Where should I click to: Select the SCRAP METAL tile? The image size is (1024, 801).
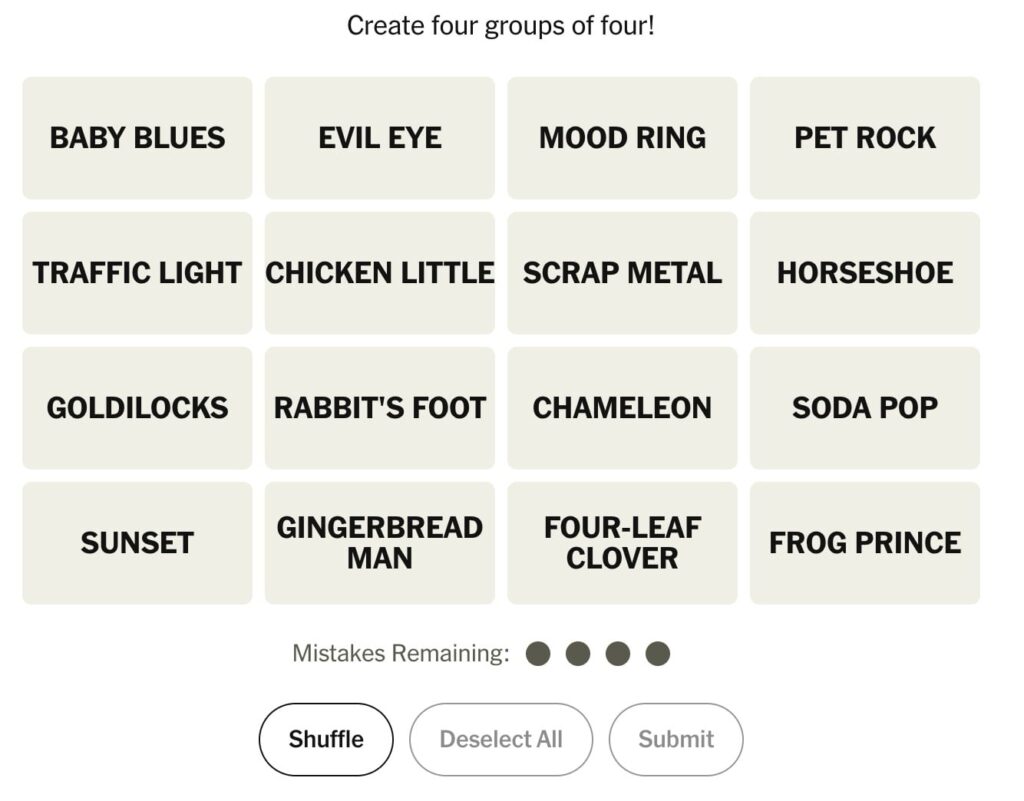(x=622, y=273)
